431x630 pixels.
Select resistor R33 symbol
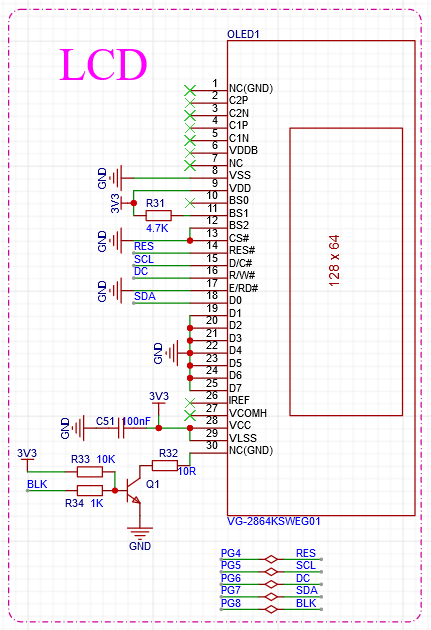click(90, 472)
